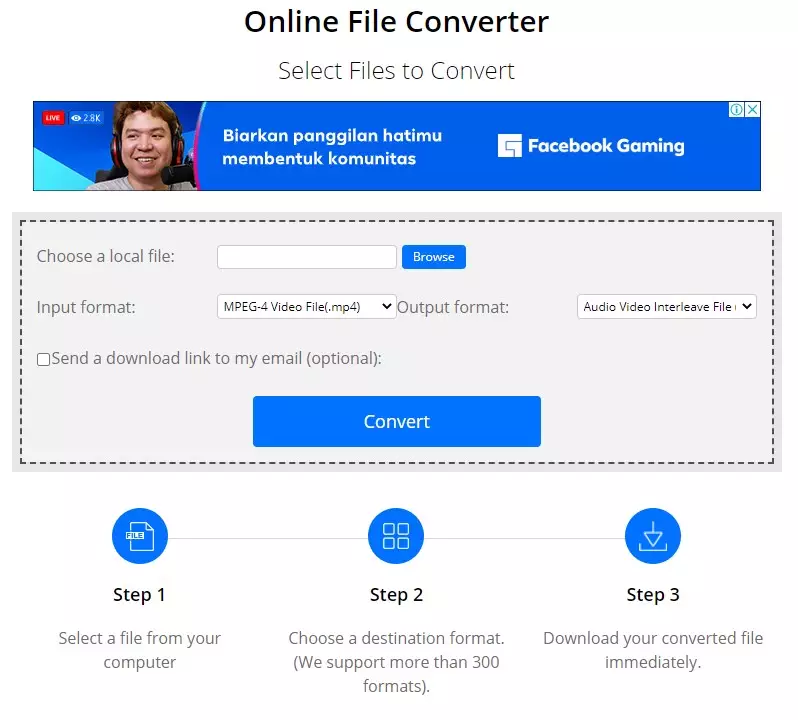Click the 2.8K viewer count eye icon
Screen dimensions: 798x720
76,118
